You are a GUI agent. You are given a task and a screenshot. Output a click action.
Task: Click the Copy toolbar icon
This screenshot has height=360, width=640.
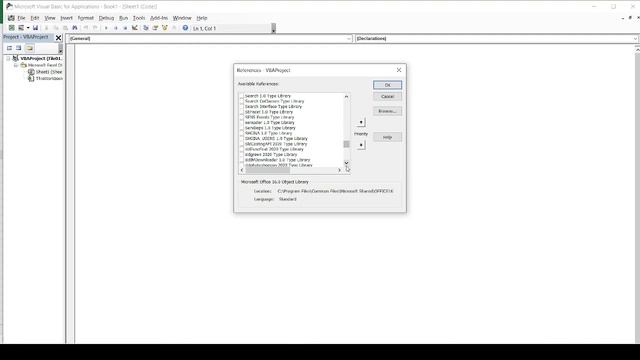point(56,28)
